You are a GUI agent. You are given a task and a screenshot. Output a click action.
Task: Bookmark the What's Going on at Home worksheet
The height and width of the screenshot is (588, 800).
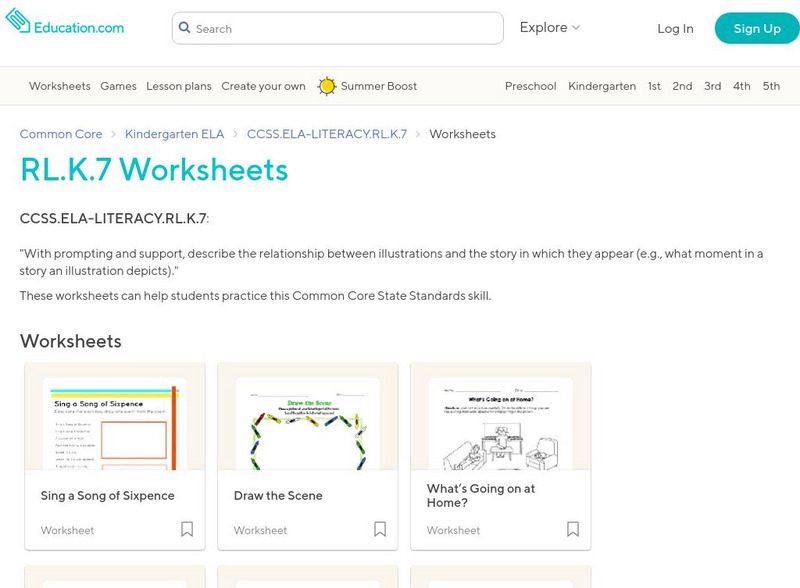573,529
